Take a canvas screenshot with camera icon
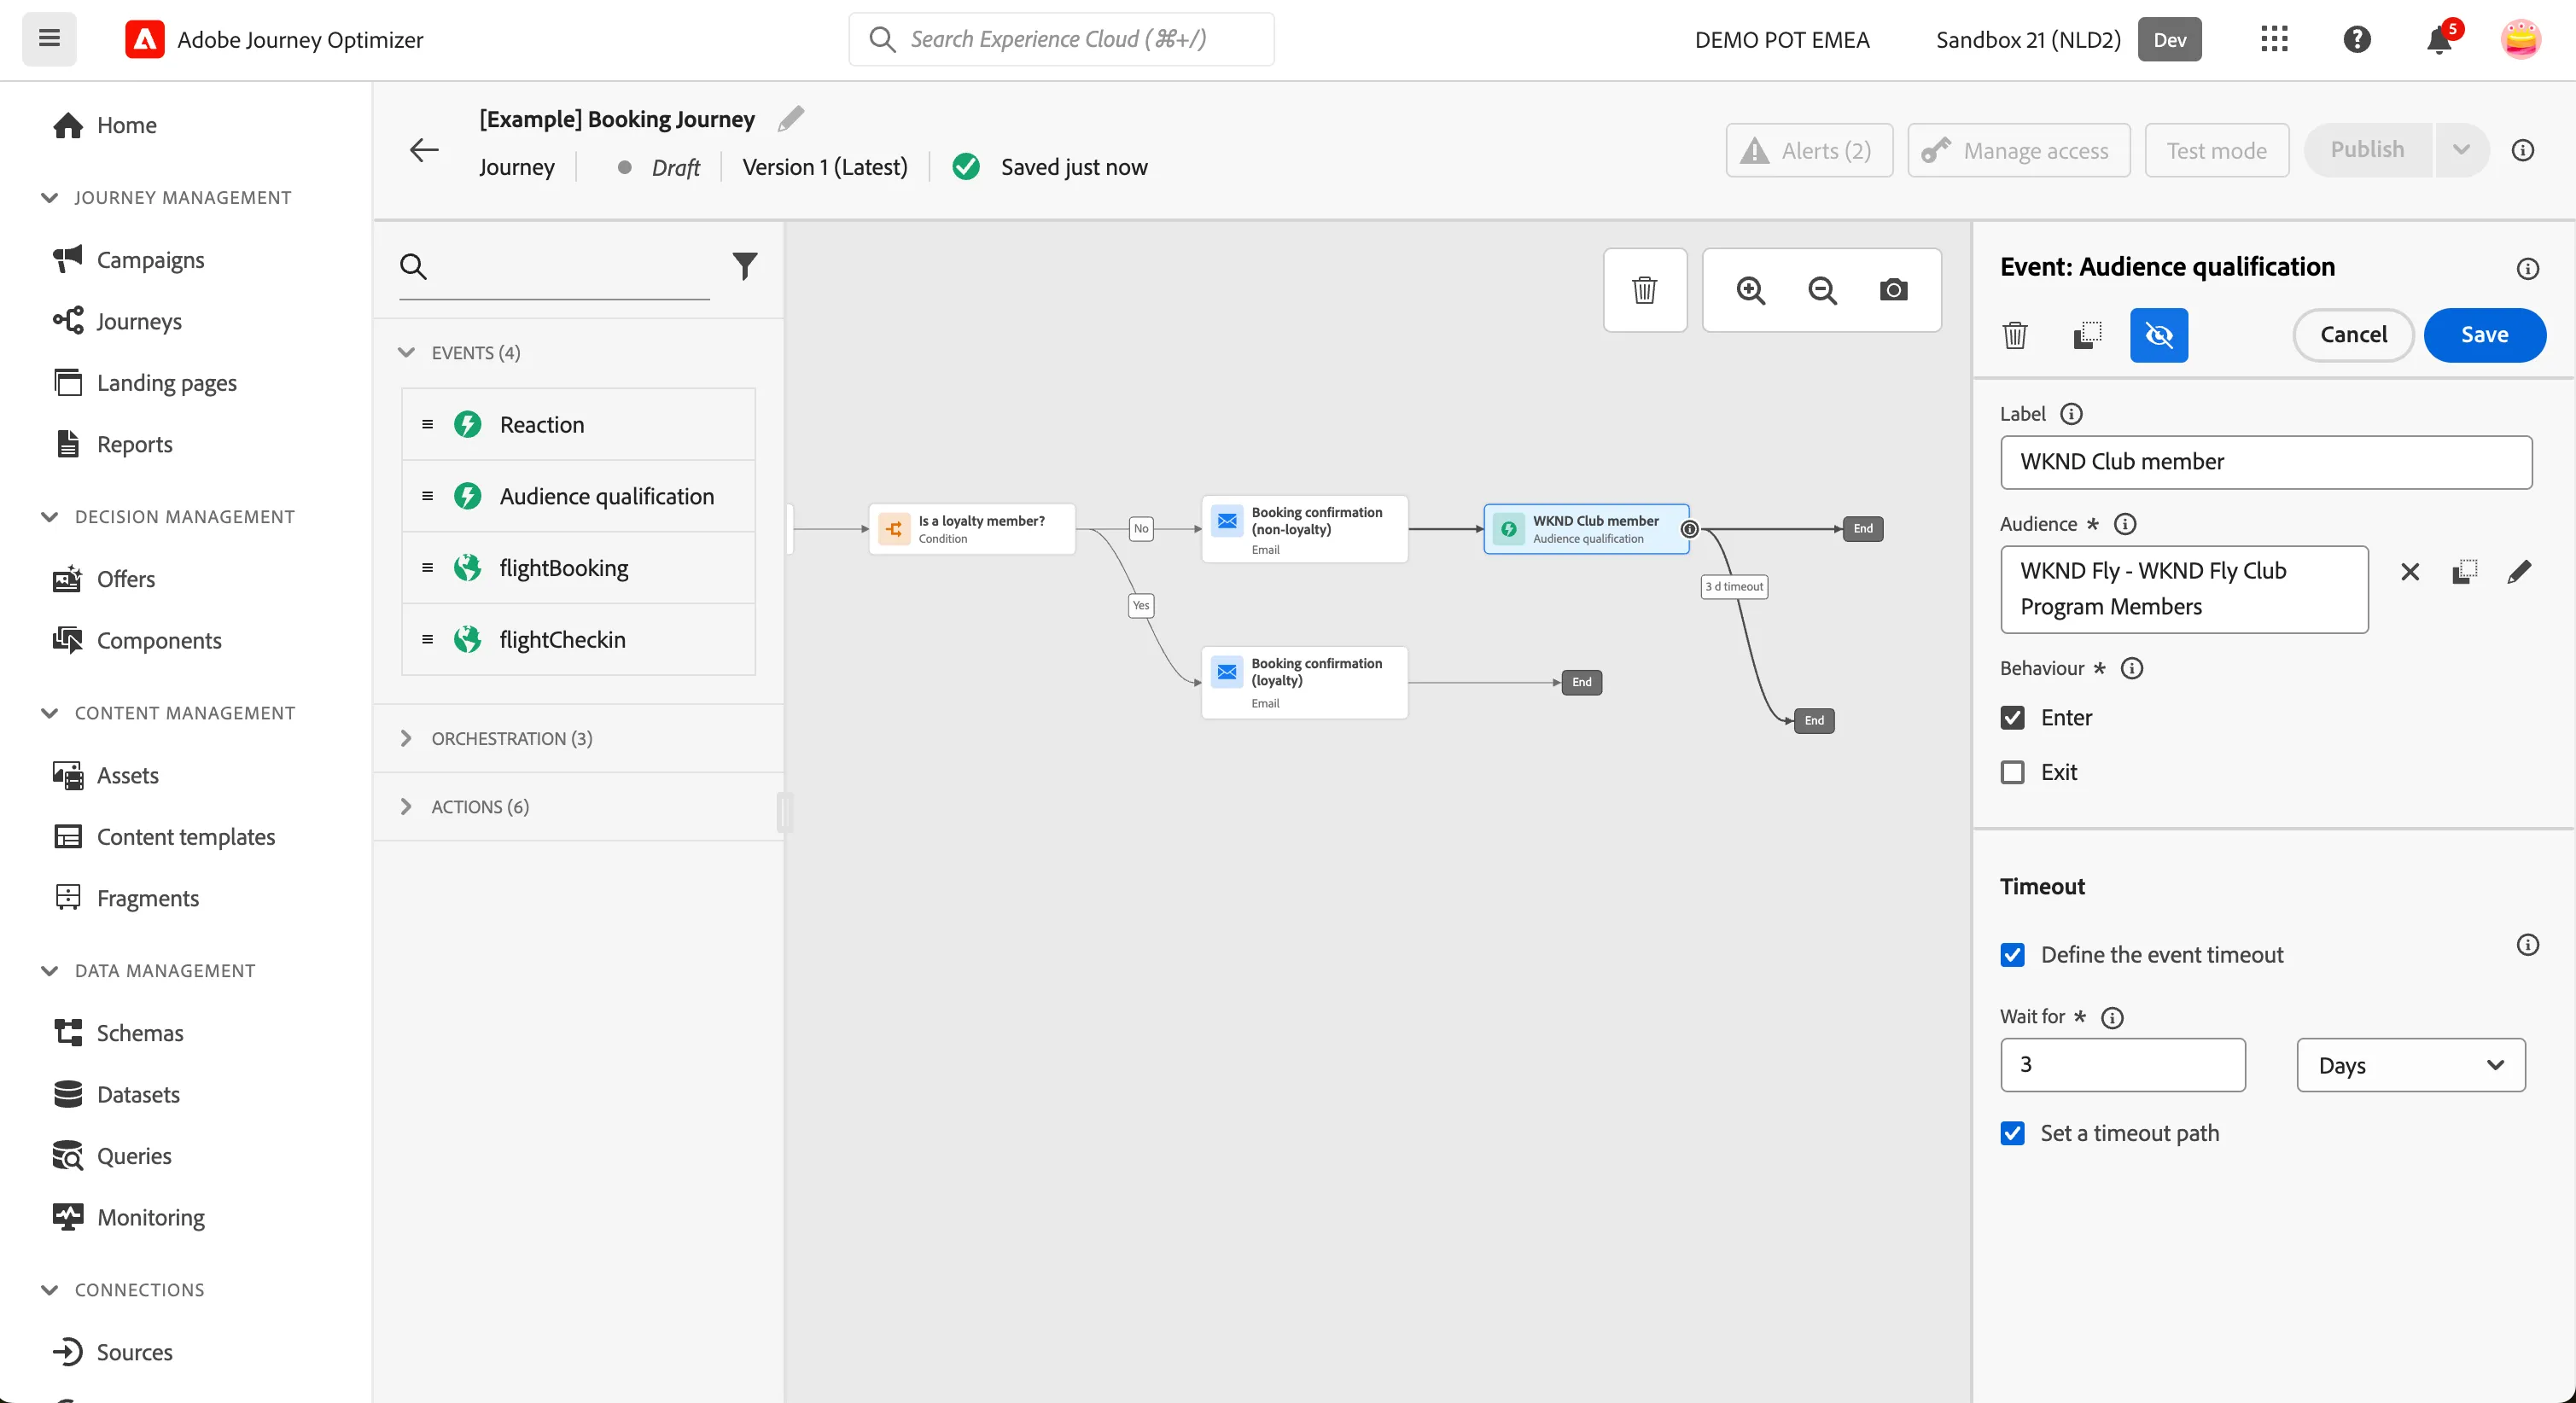 pyautogui.click(x=1893, y=290)
